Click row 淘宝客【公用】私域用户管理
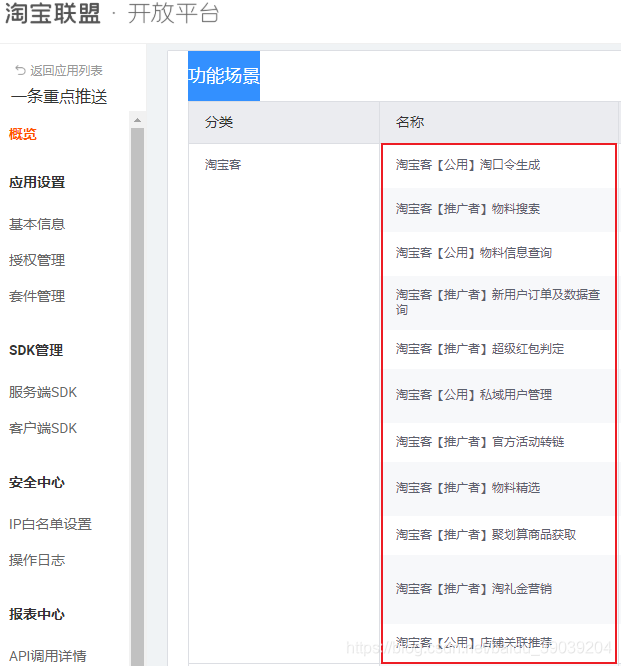This screenshot has width=621, height=666. click(x=499, y=395)
